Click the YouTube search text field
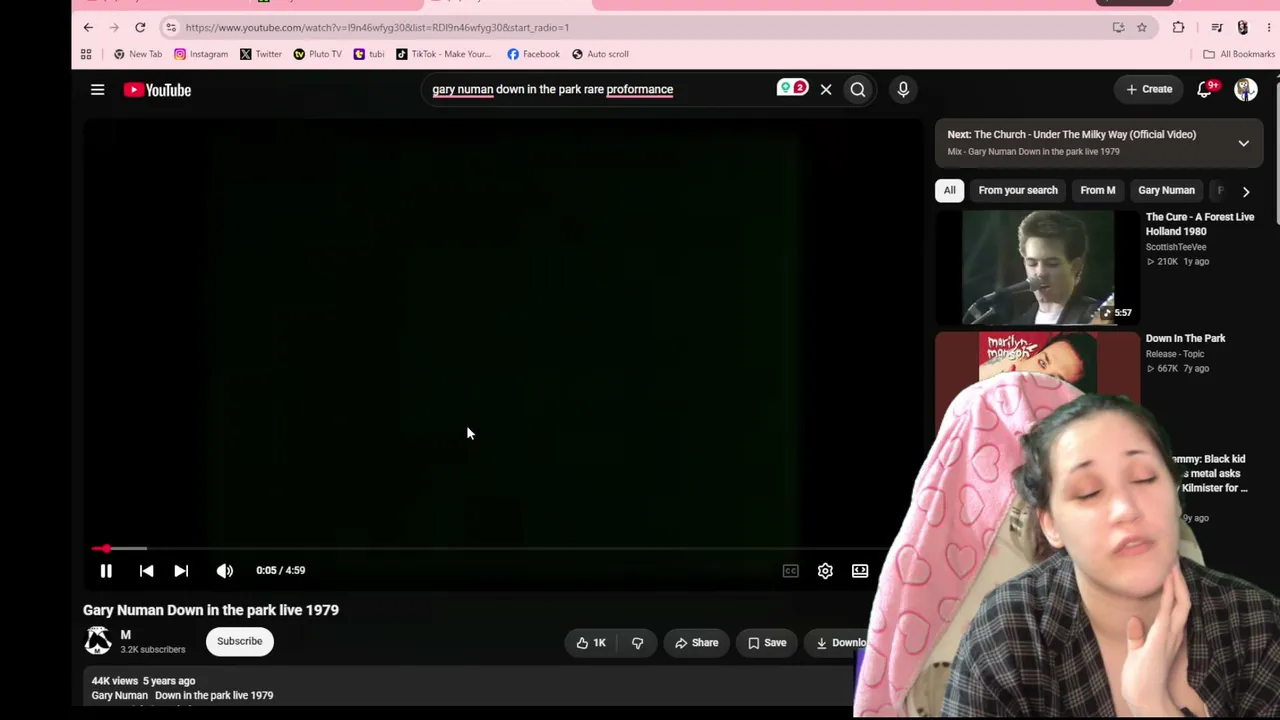Screen dimensions: 1280x720 tap(600, 90)
